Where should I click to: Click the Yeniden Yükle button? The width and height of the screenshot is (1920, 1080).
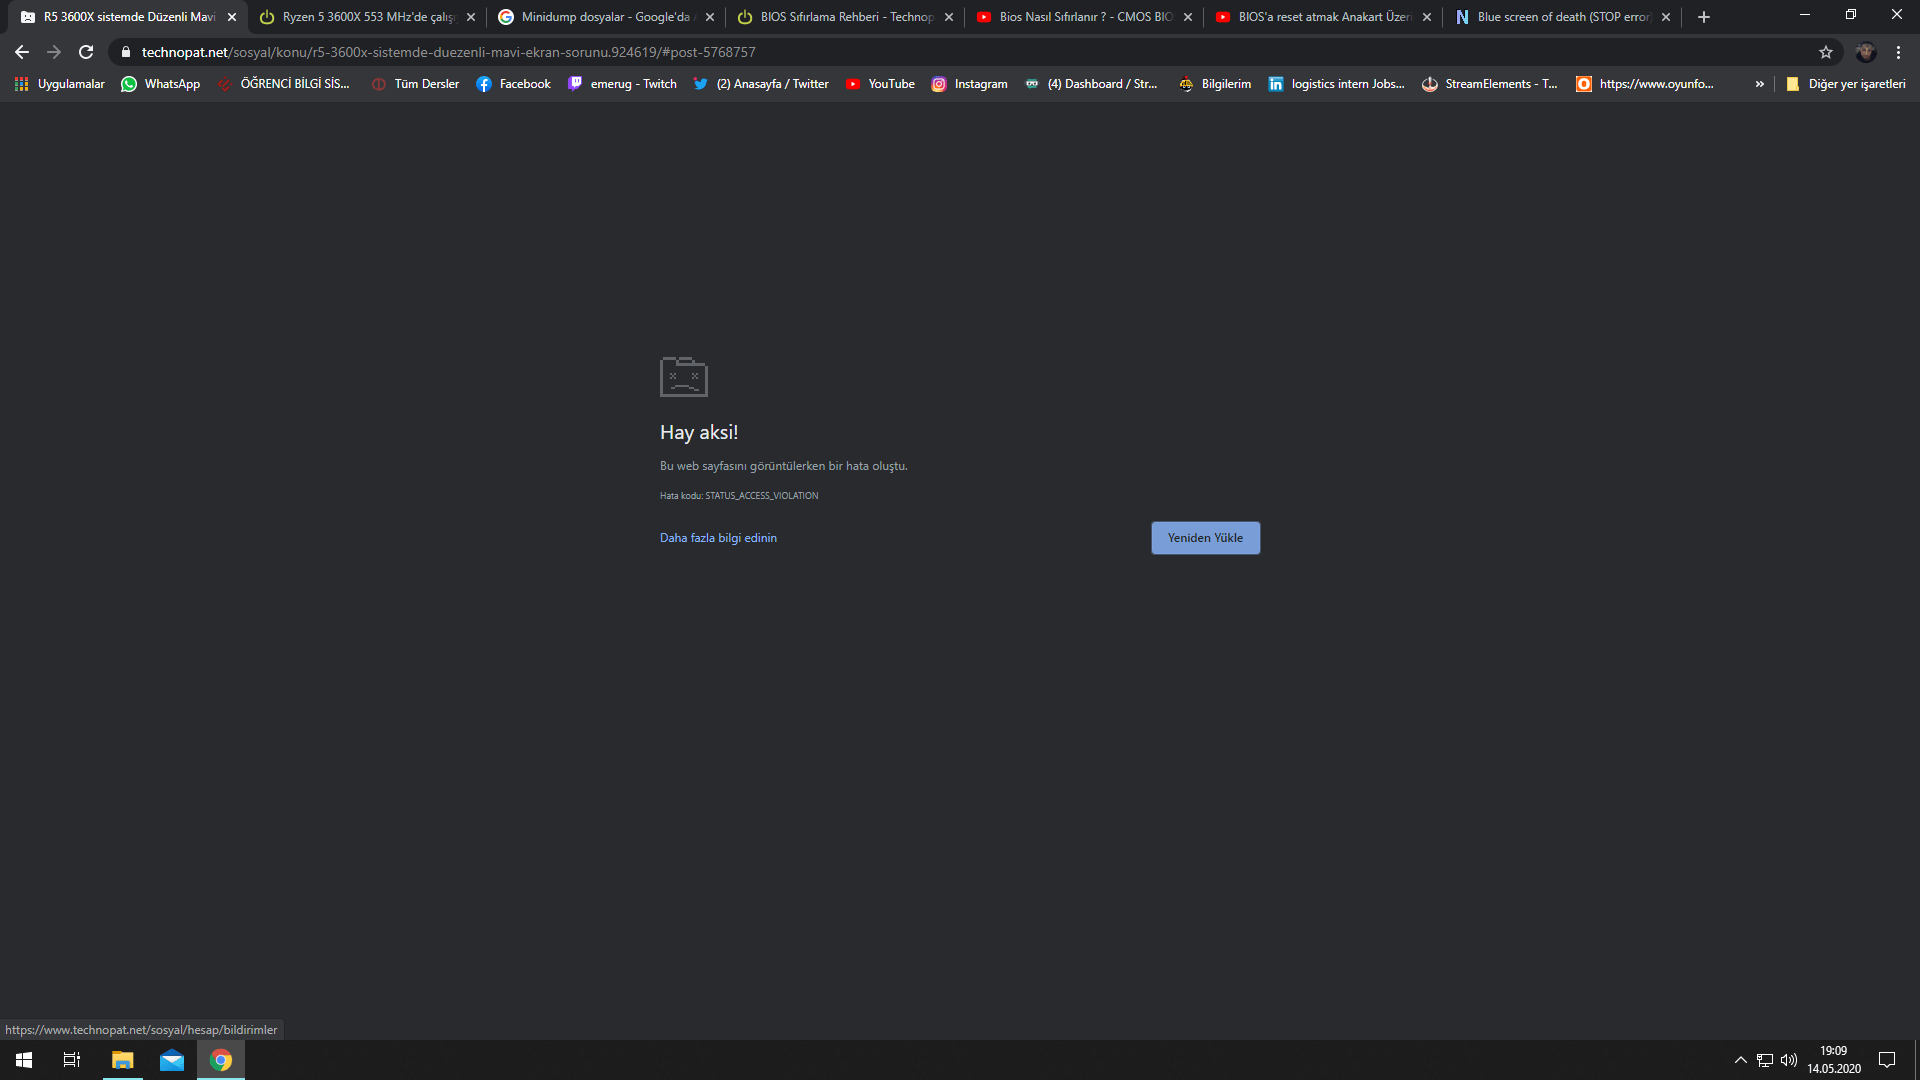click(1205, 538)
